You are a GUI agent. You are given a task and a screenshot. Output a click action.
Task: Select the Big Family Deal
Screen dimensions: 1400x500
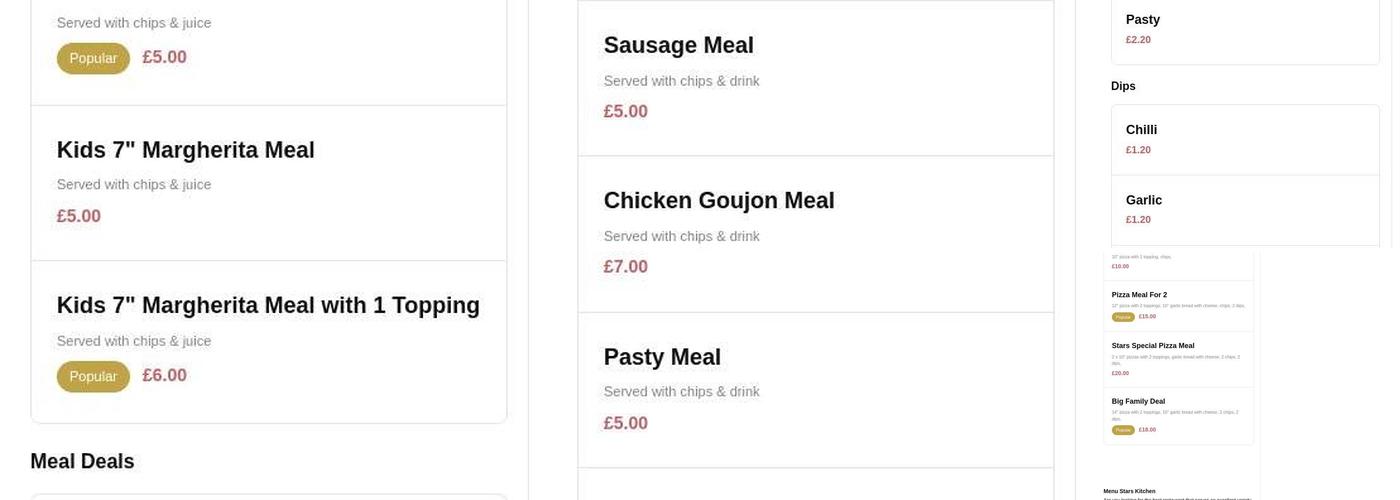point(1138,401)
